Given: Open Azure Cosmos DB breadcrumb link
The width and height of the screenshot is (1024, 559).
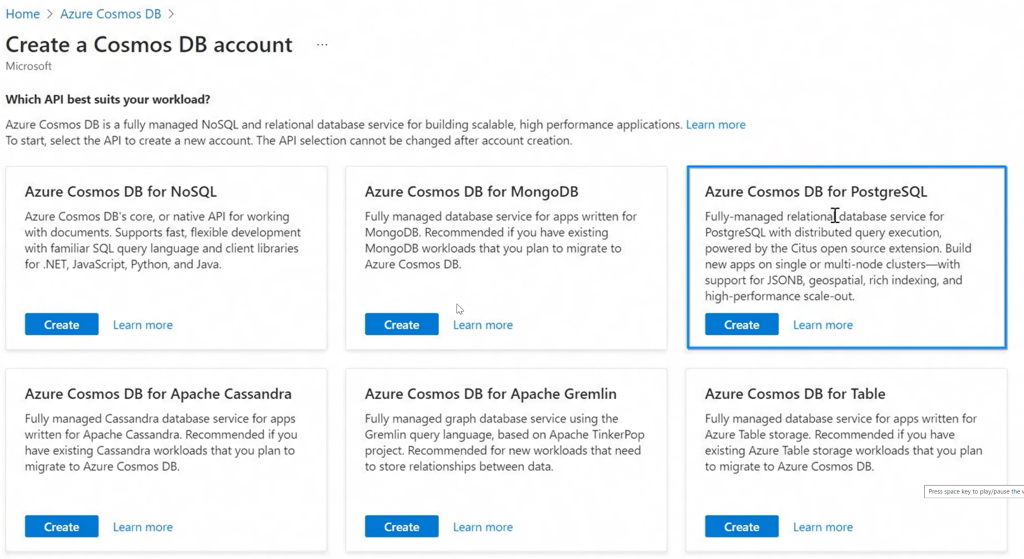Looking at the screenshot, I should tap(111, 14).
